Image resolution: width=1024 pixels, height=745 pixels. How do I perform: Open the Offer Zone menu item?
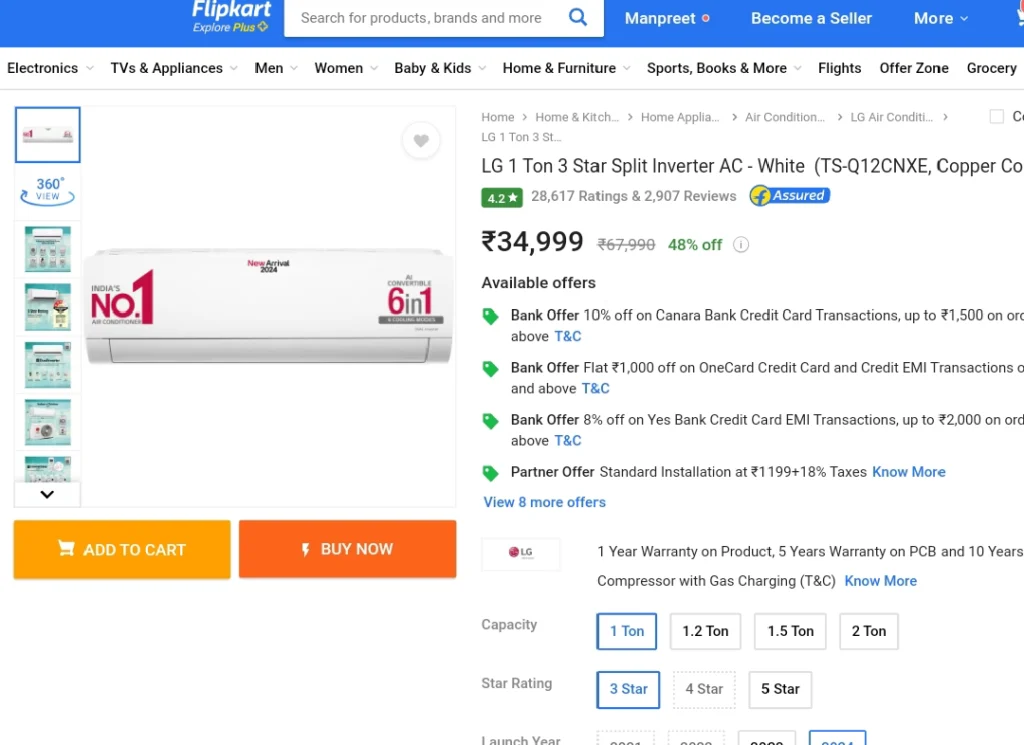[914, 69]
